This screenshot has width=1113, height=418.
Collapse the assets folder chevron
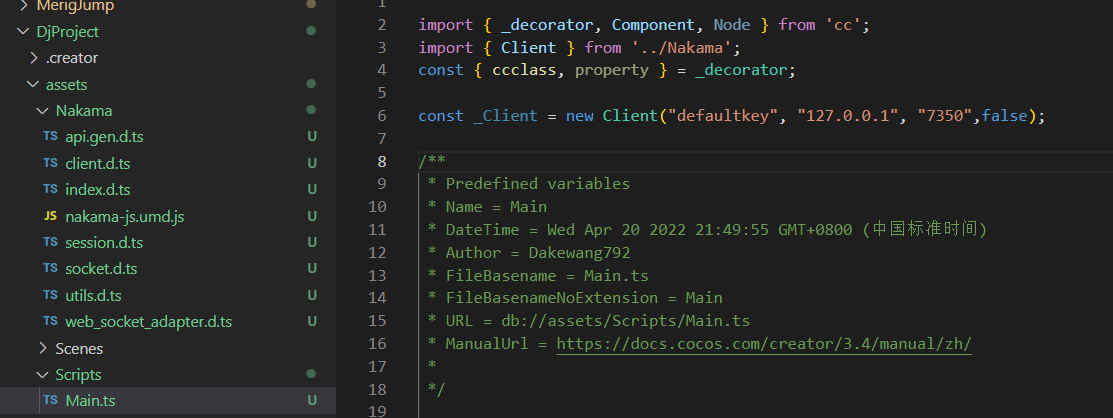pyautogui.click(x=34, y=85)
